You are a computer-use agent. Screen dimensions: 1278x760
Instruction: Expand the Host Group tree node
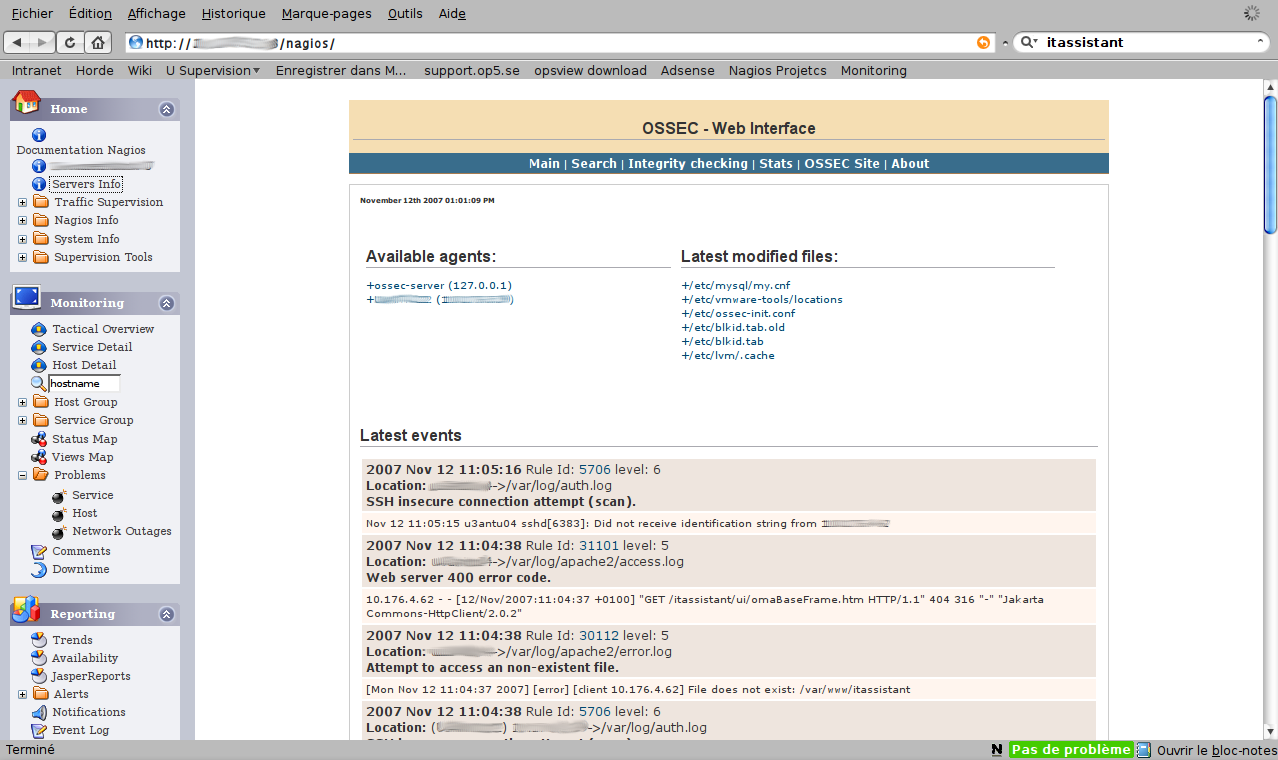[22, 402]
